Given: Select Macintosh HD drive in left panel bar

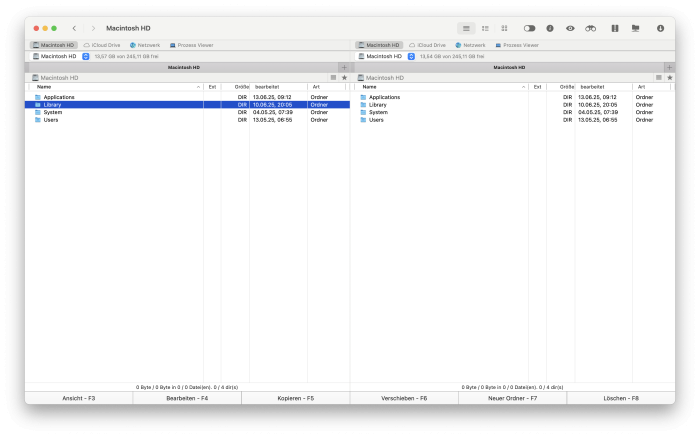Looking at the screenshot, I should coord(54,45).
